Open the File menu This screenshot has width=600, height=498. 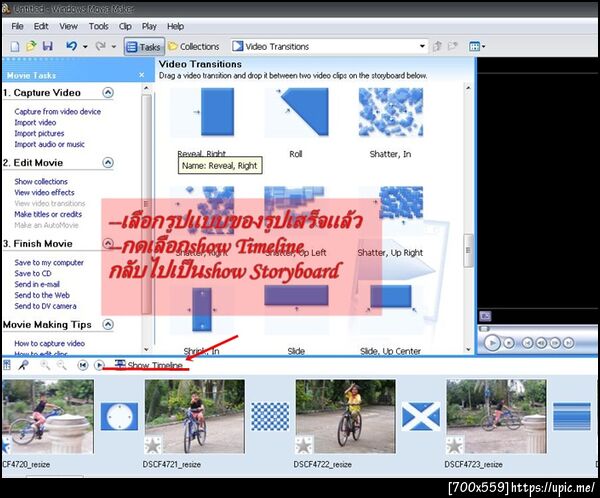(17, 26)
